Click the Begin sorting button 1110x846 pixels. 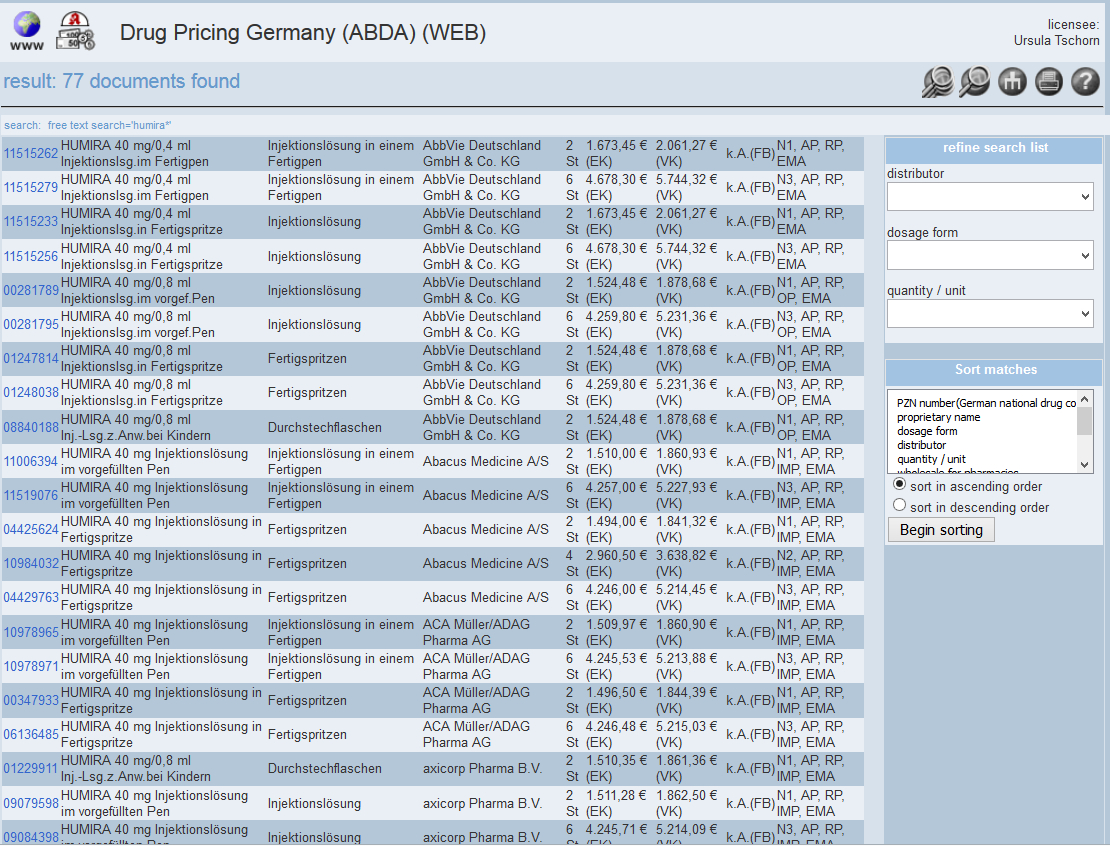tap(941, 530)
